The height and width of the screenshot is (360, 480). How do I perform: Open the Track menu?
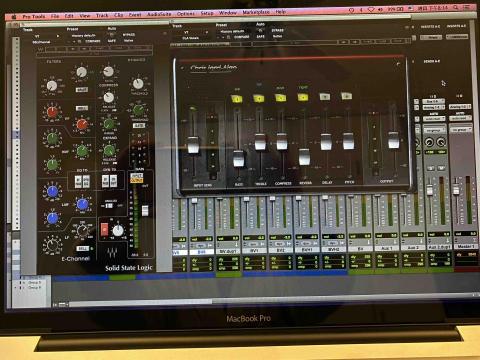click(x=102, y=15)
